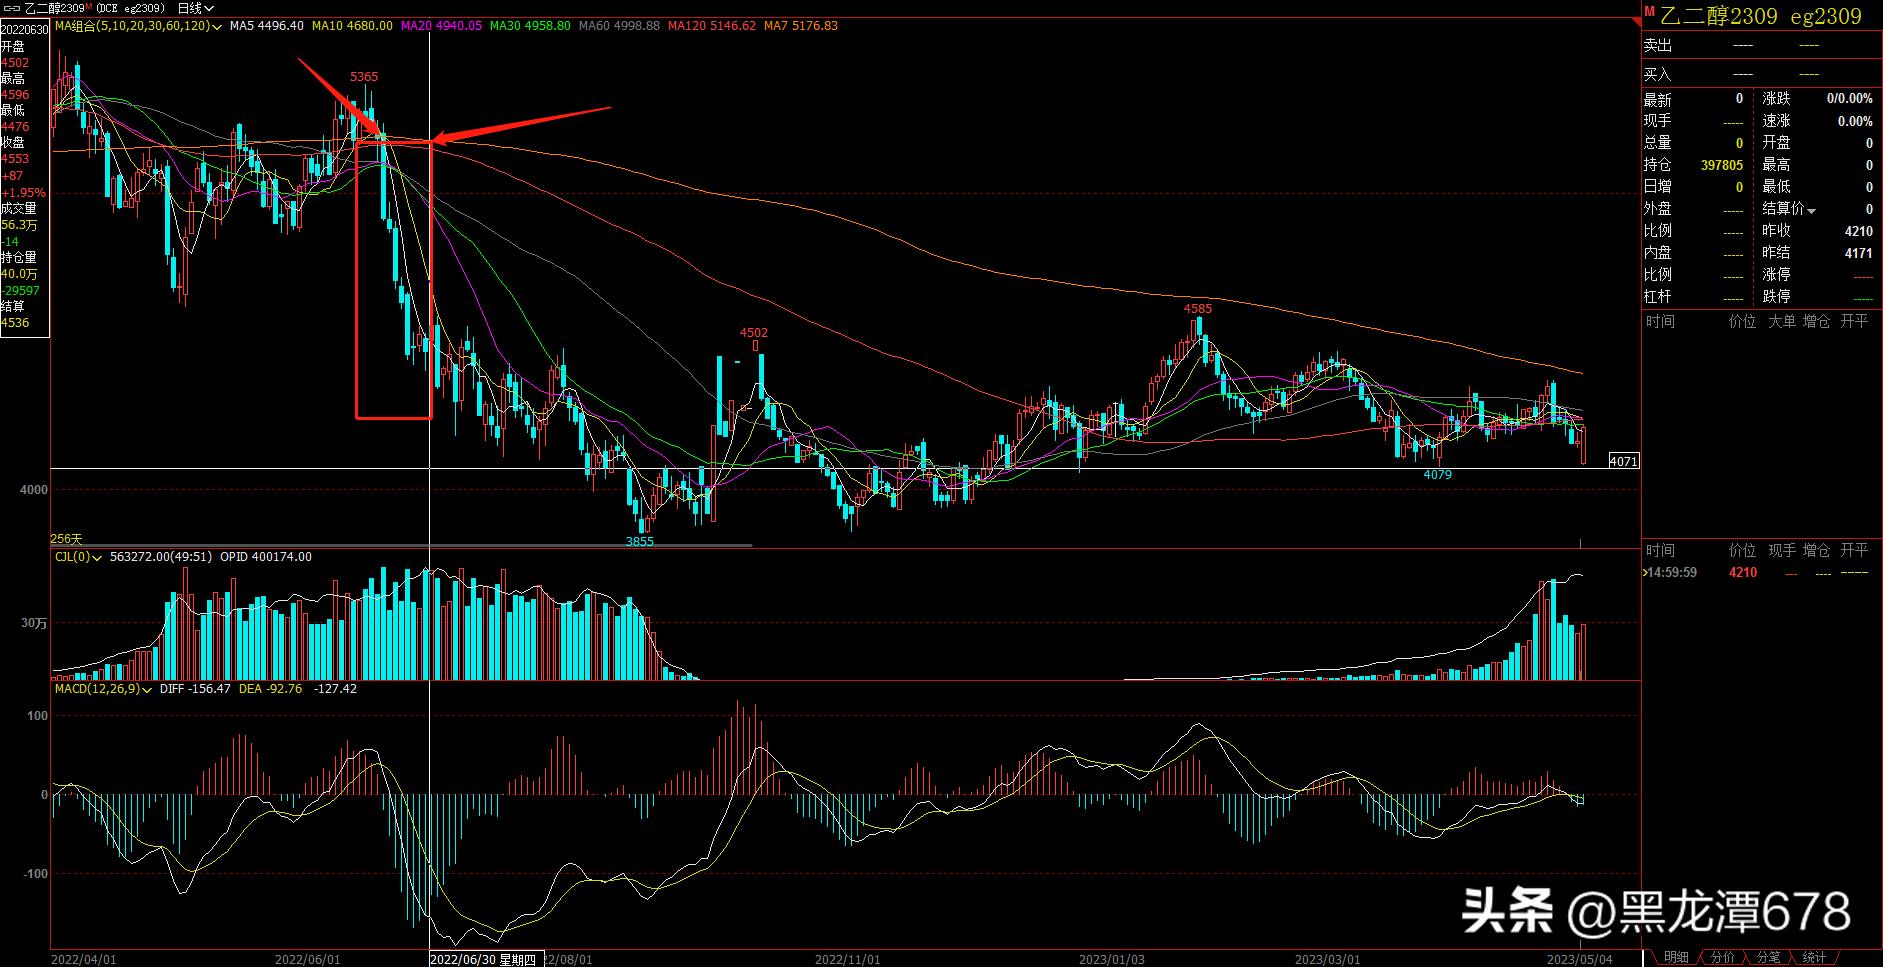Click the 2022/06/30 星期四 date marker on timeline
The width and height of the screenshot is (1883, 967).
pos(484,959)
